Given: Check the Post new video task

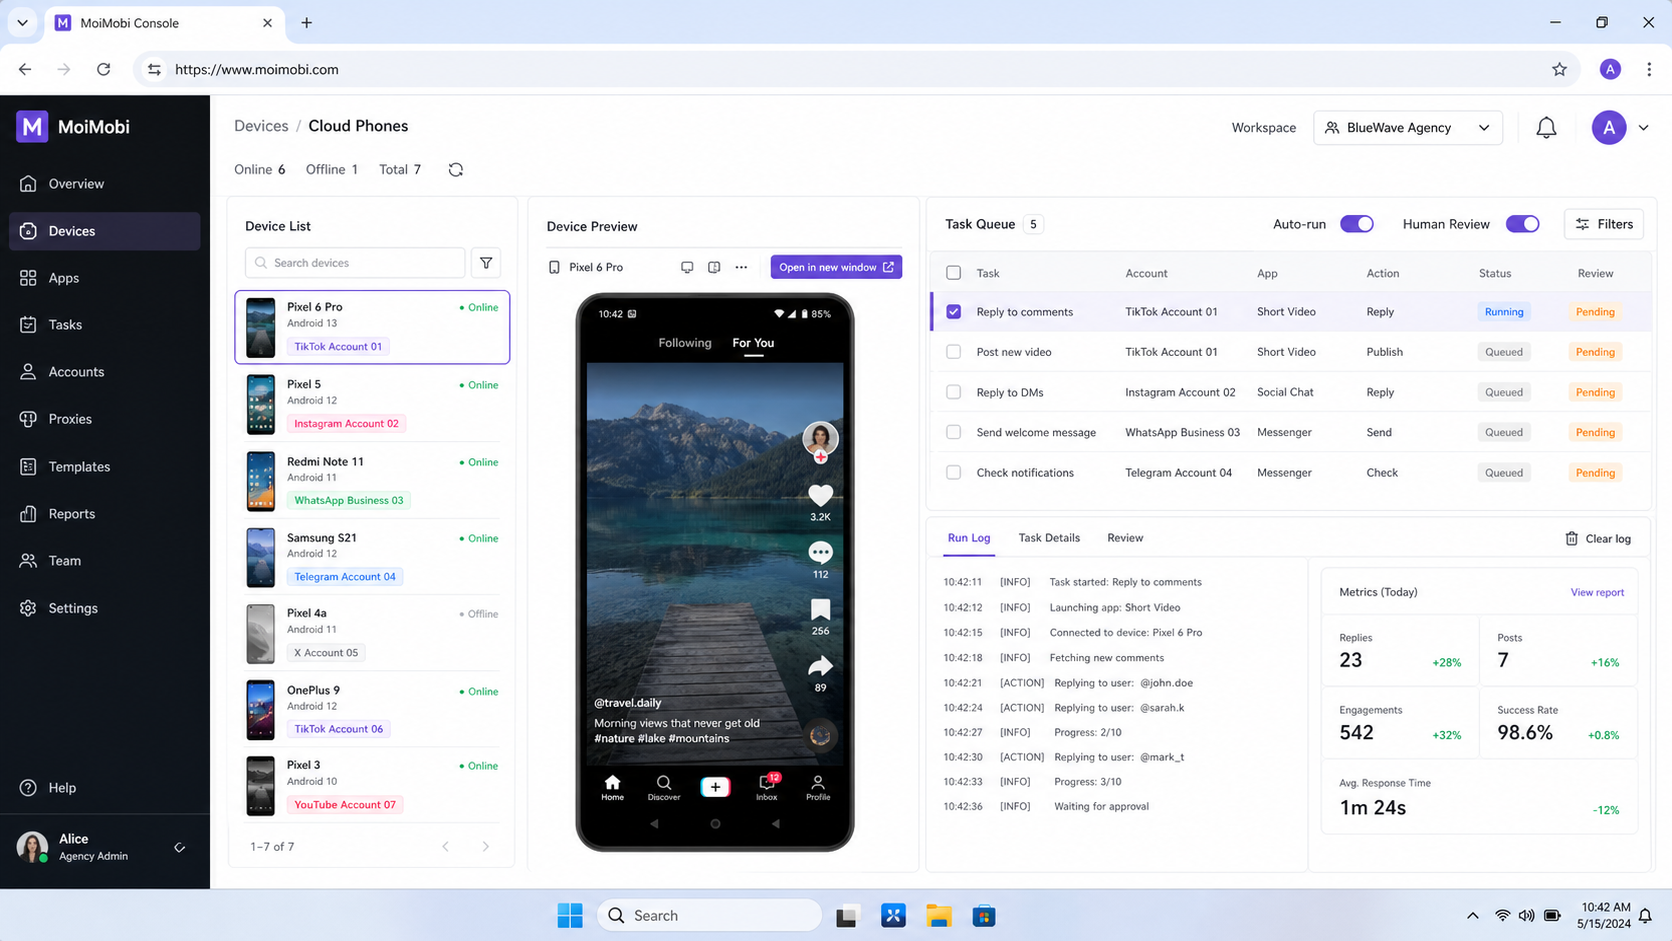Looking at the screenshot, I should click(x=953, y=352).
